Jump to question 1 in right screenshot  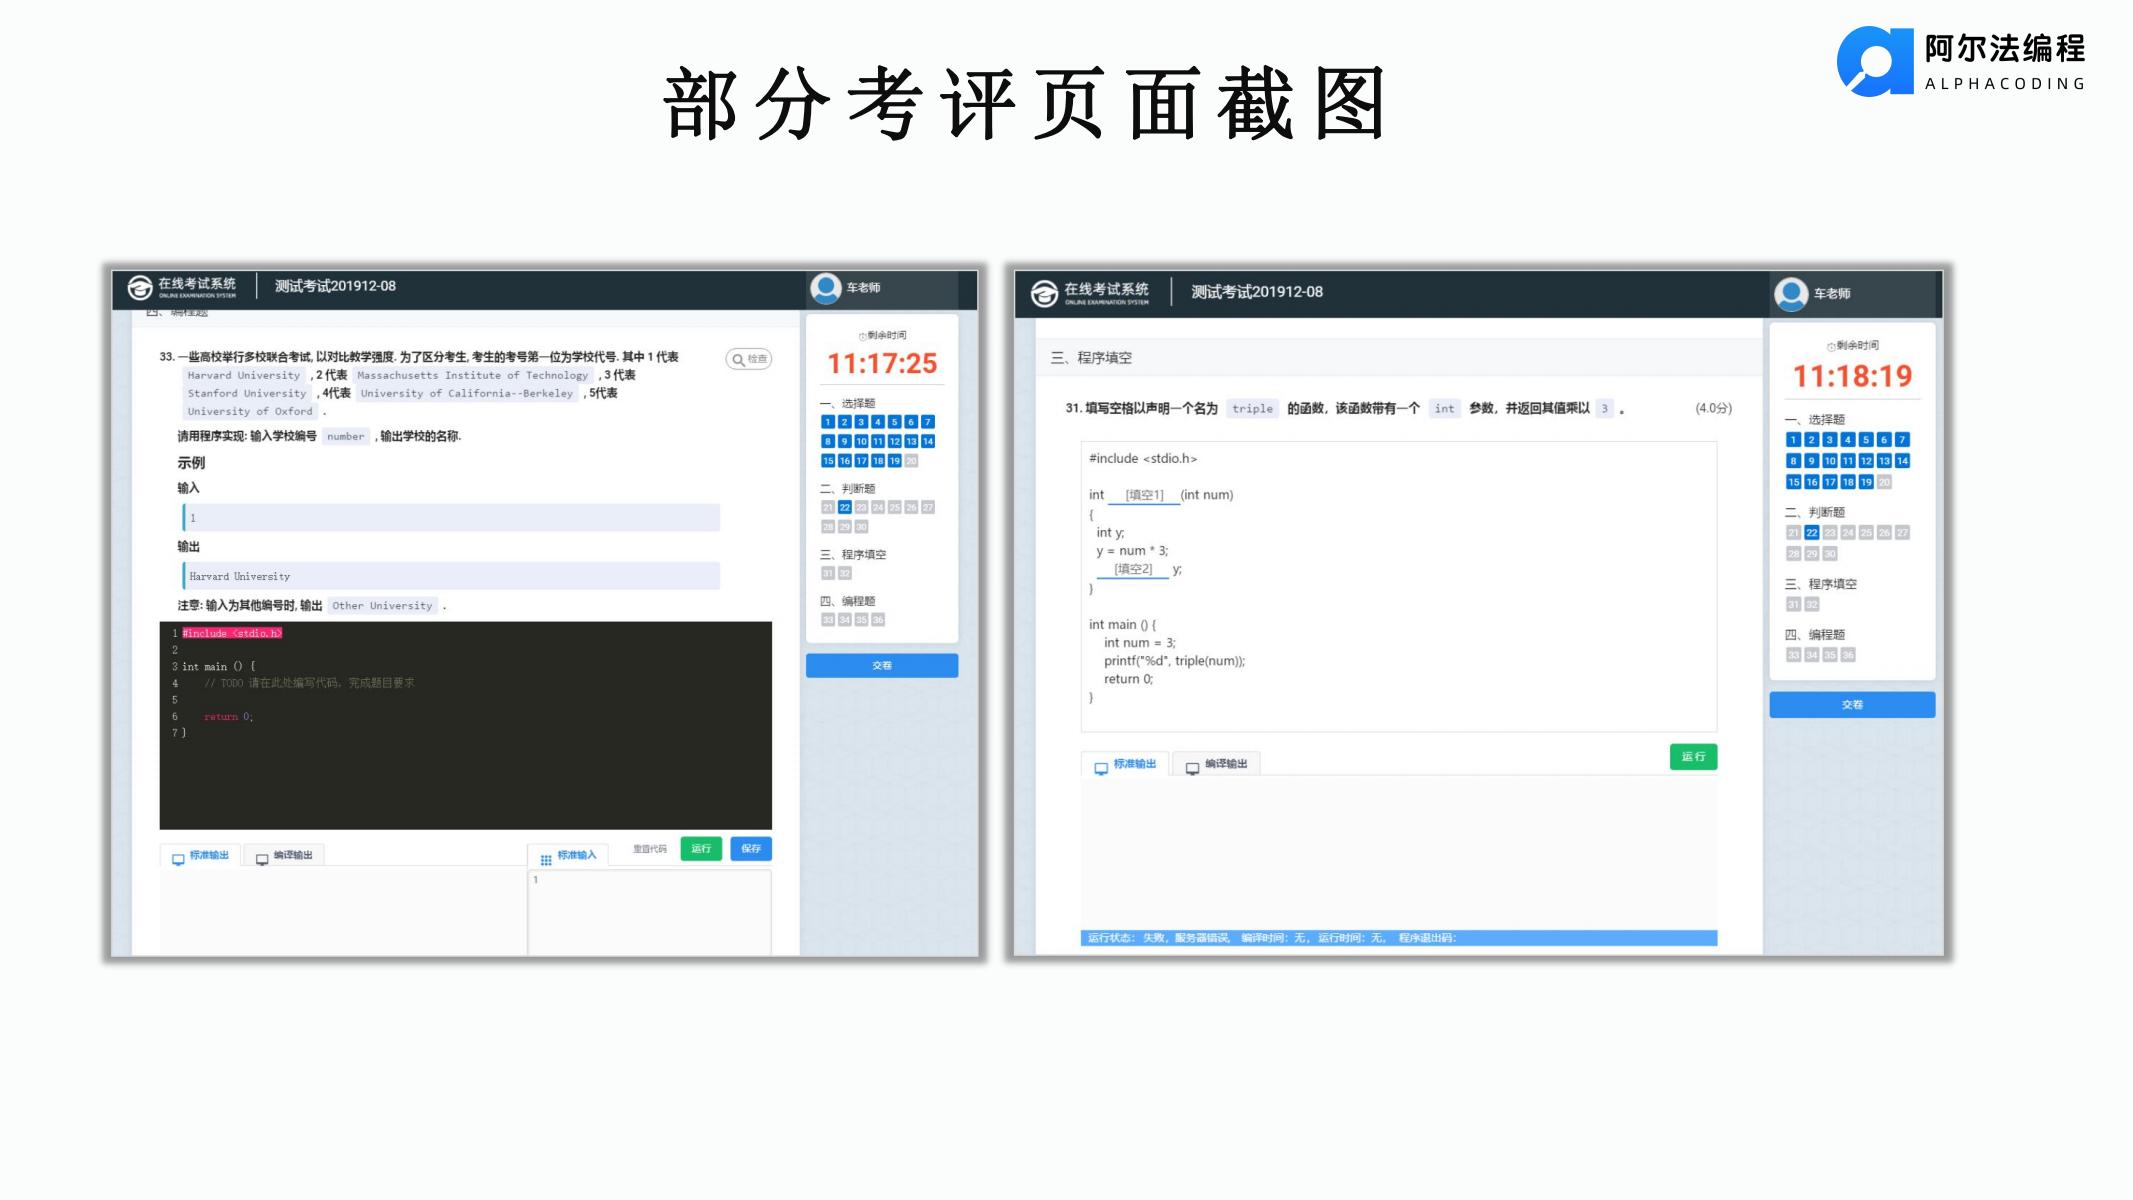tap(1793, 440)
